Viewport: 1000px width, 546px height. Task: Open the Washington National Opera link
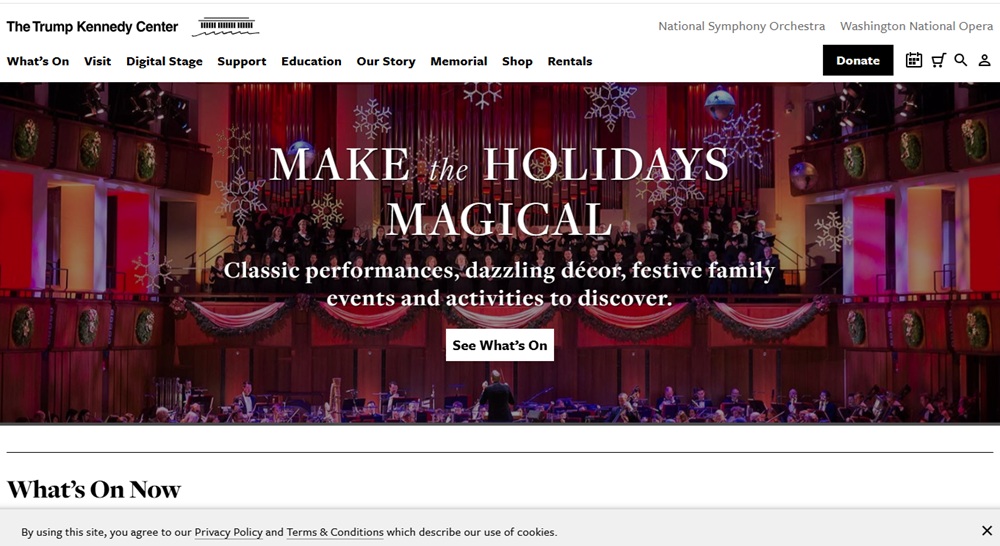(916, 27)
